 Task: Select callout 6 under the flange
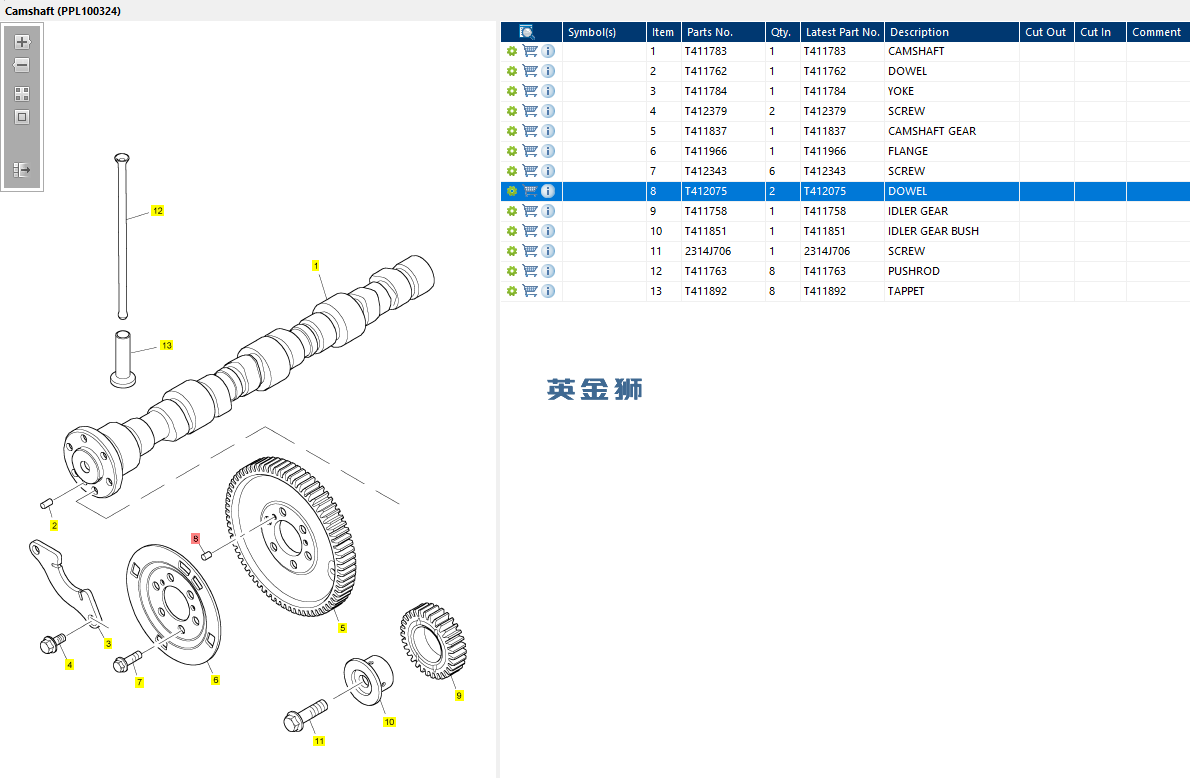216,680
